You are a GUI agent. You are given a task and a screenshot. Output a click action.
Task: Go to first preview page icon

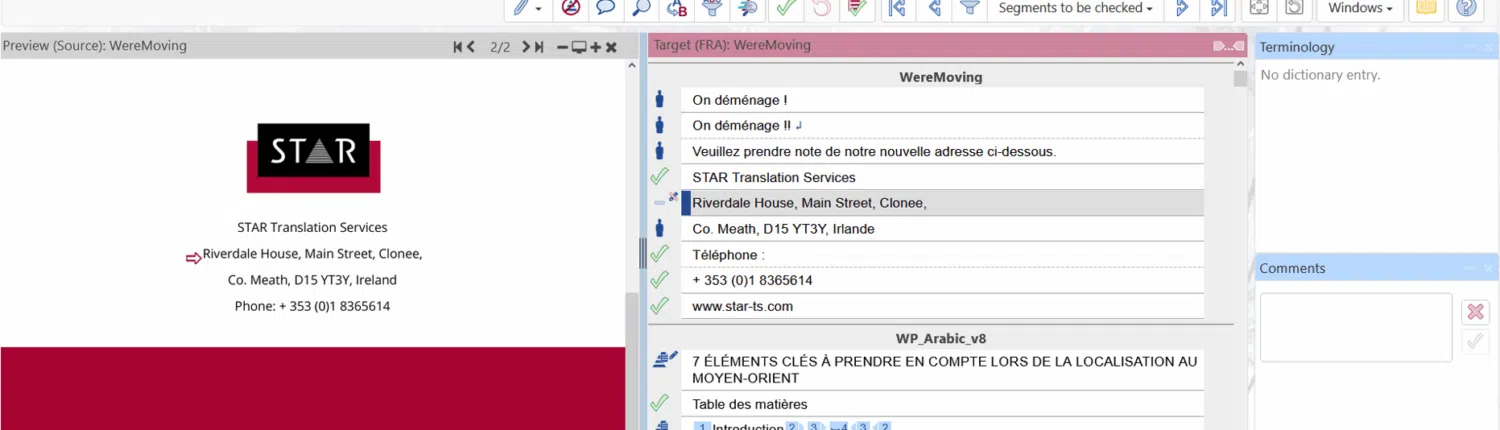pyautogui.click(x=458, y=46)
